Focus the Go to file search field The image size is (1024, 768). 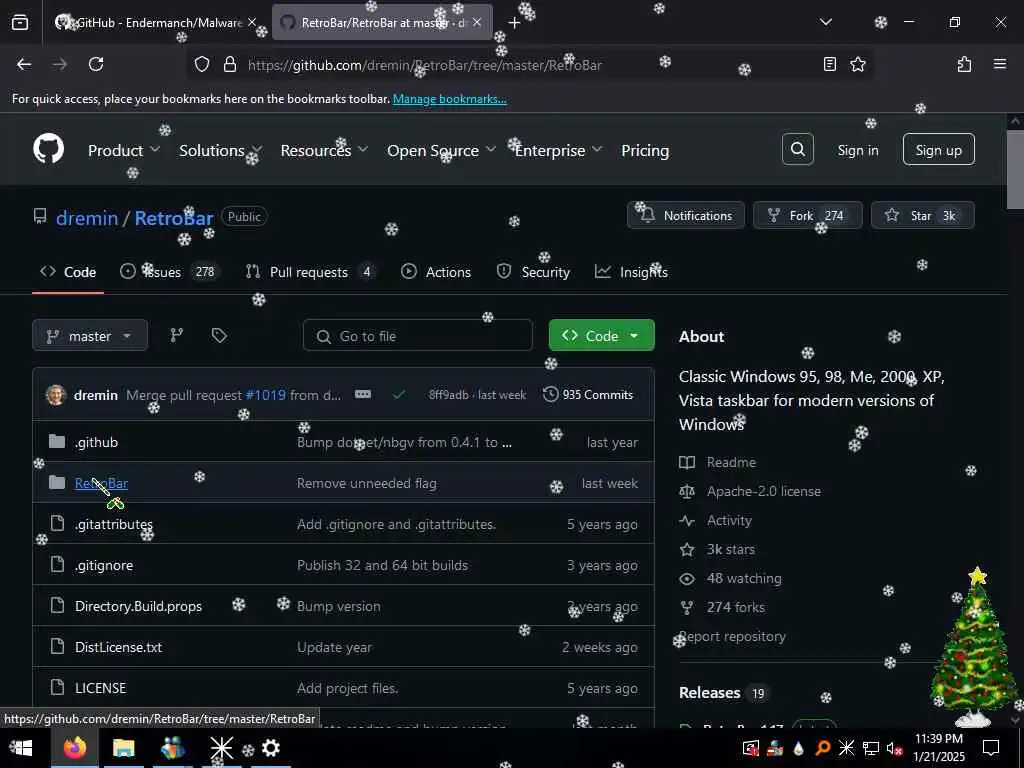point(418,336)
